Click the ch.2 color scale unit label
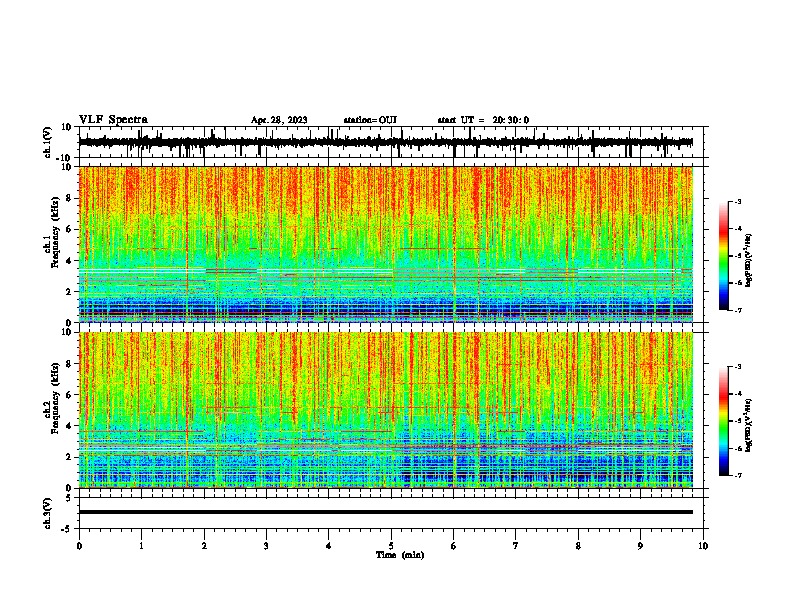 coord(749,425)
